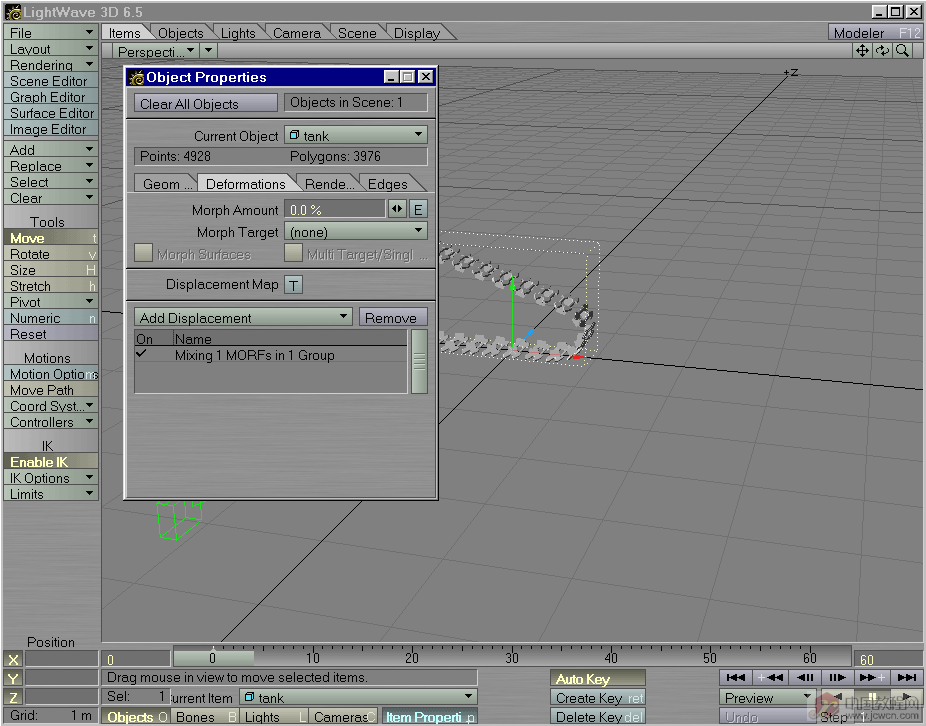Open the Preview dropdown
This screenshot has width=926, height=726.
(767, 698)
